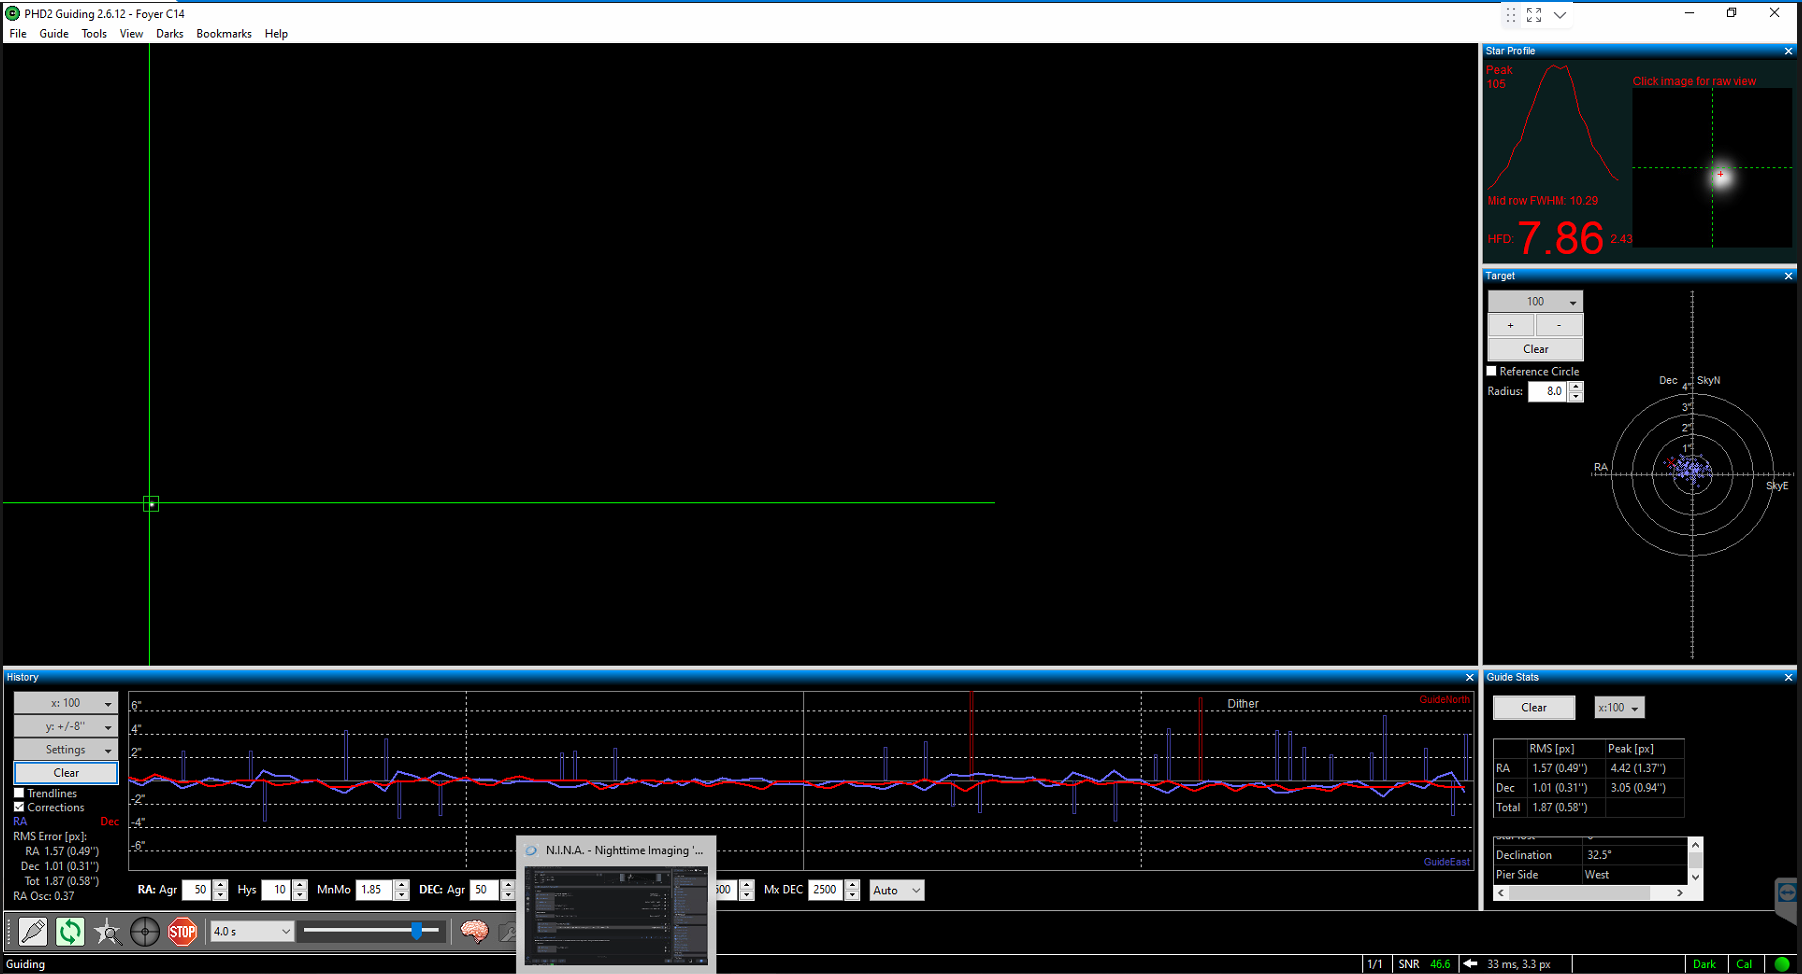Click the auto-select star icon
The width and height of the screenshot is (1802, 974).
(107, 931)
